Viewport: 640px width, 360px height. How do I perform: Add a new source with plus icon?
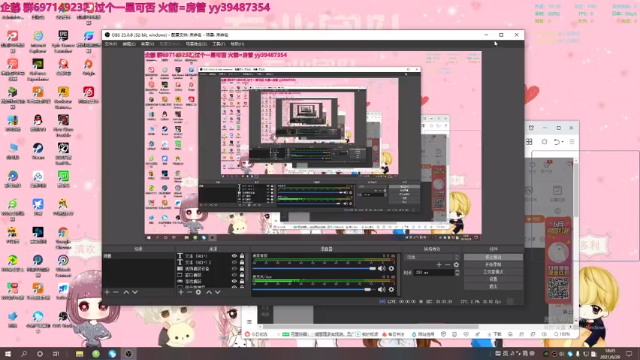(x=181, y=292)
